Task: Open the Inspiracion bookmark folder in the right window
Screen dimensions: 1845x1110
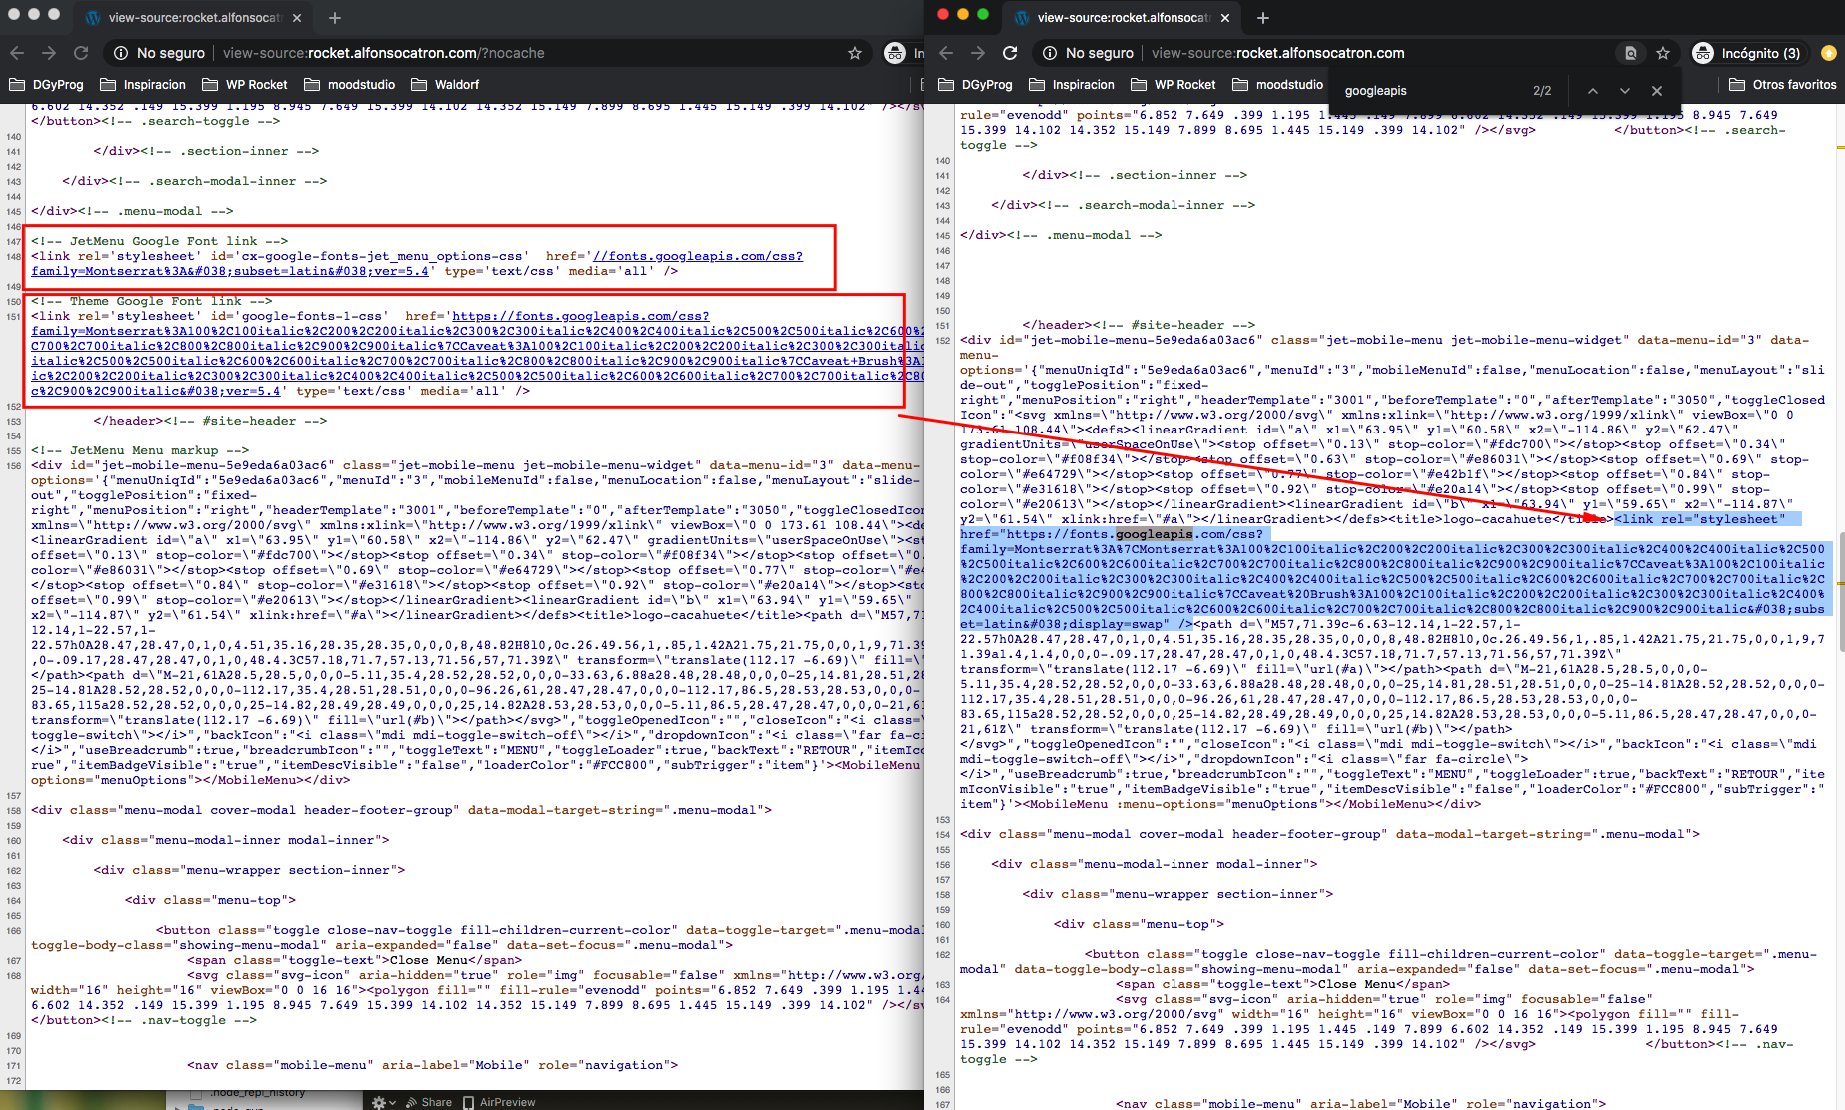Action: click(1072, 85)
